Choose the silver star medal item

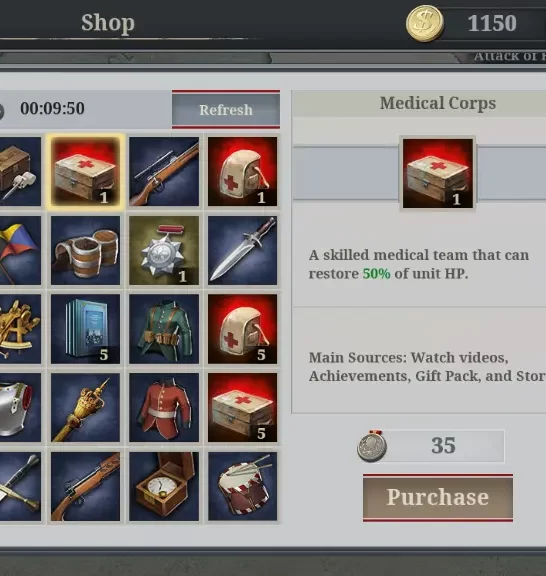point(164,250)
